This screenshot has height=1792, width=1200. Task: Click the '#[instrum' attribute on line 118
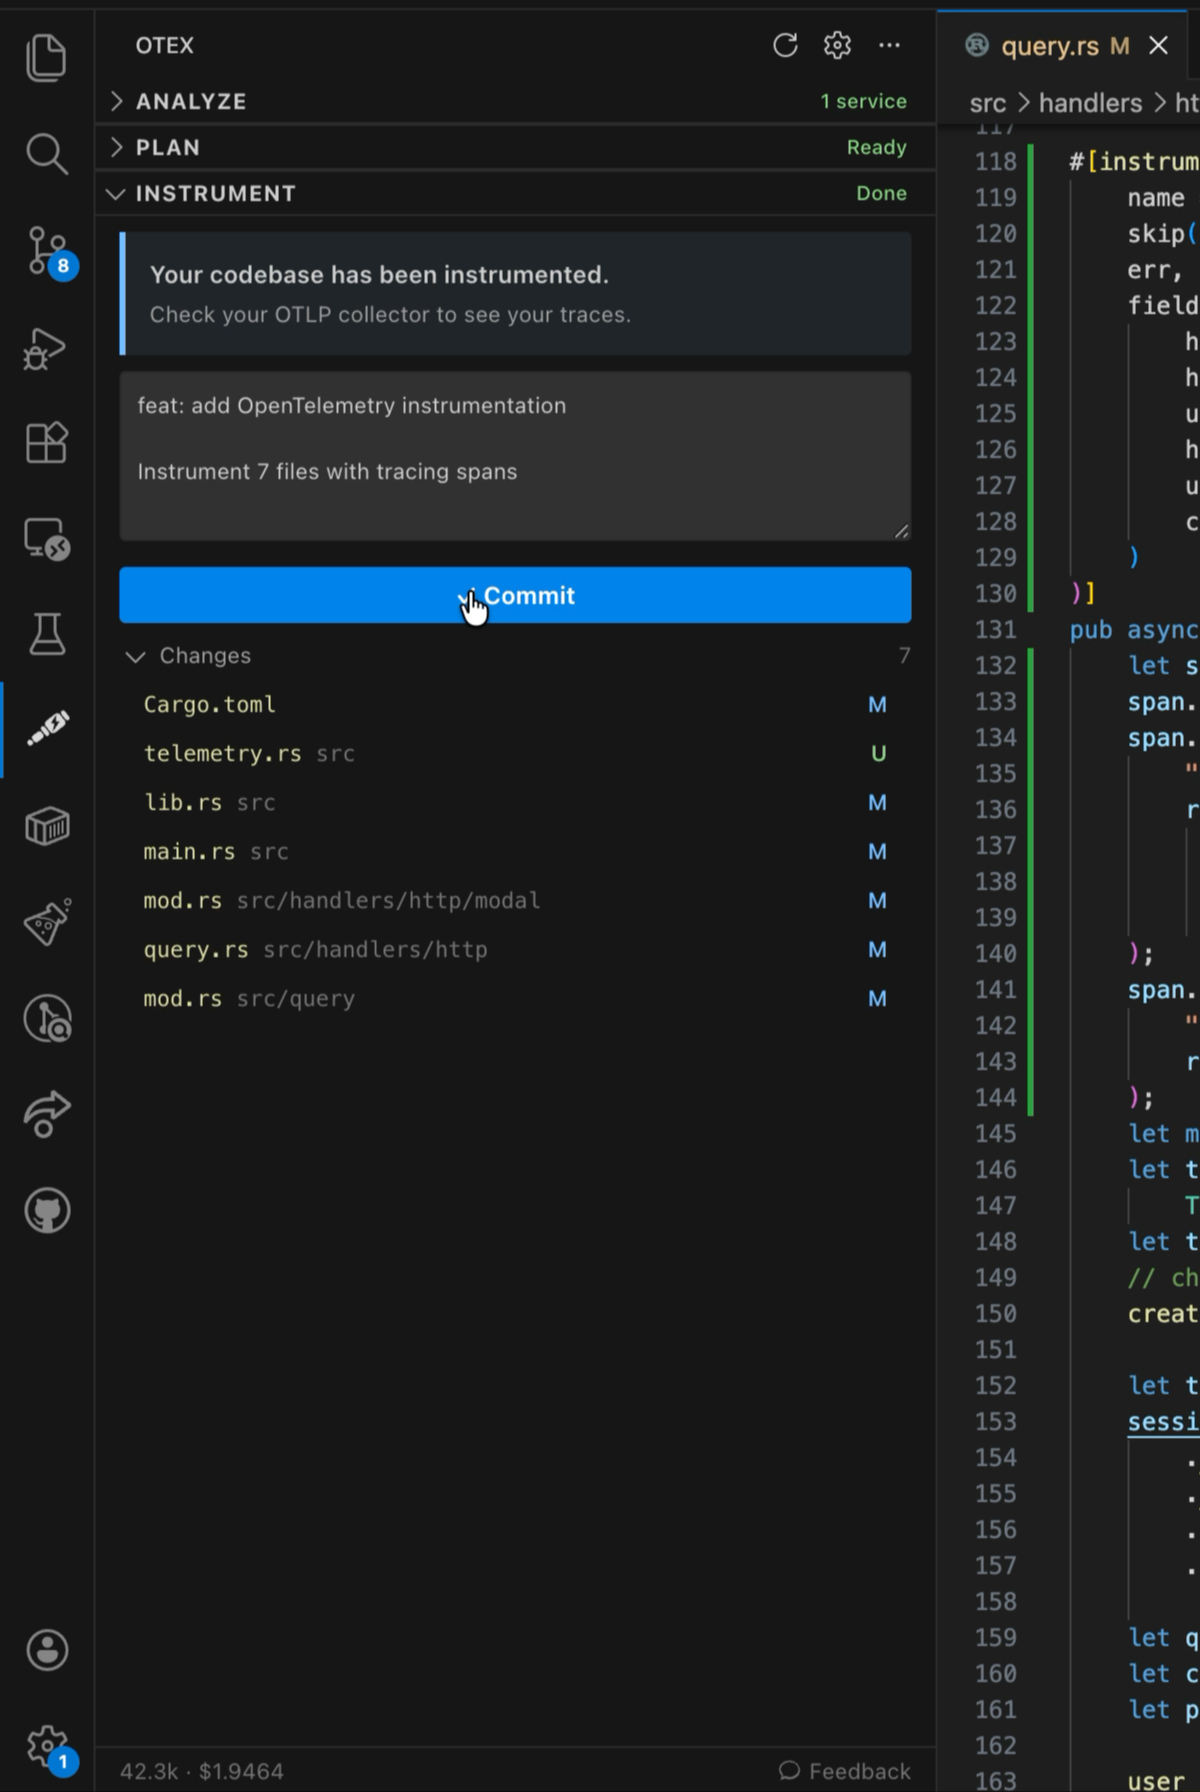click(1134, 162)
